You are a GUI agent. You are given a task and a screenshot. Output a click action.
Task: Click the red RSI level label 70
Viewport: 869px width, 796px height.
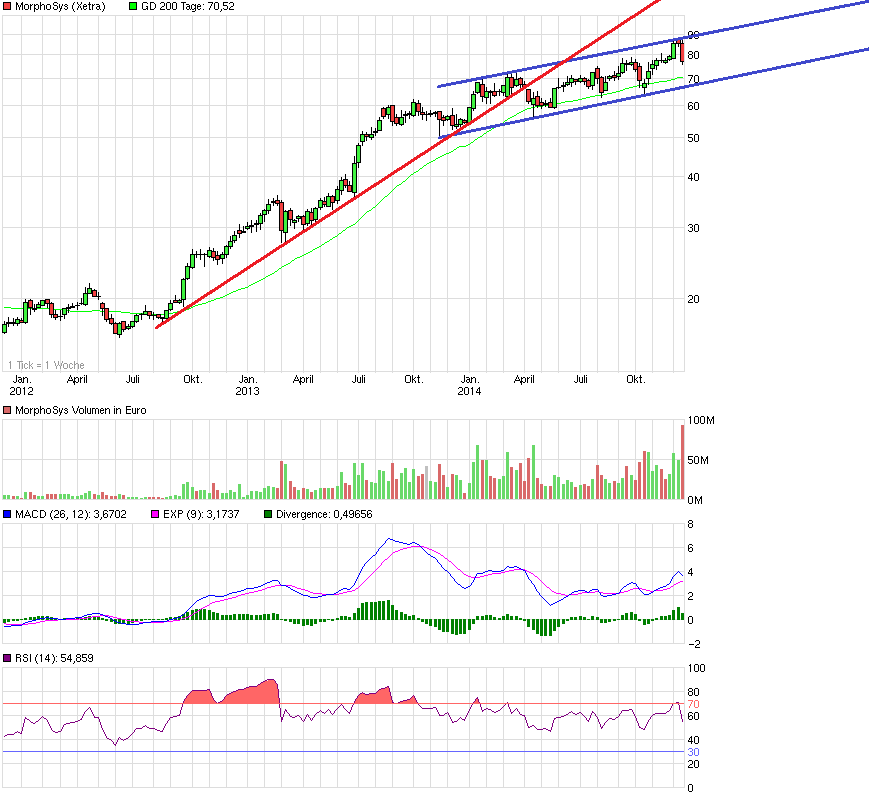point(693,705)
